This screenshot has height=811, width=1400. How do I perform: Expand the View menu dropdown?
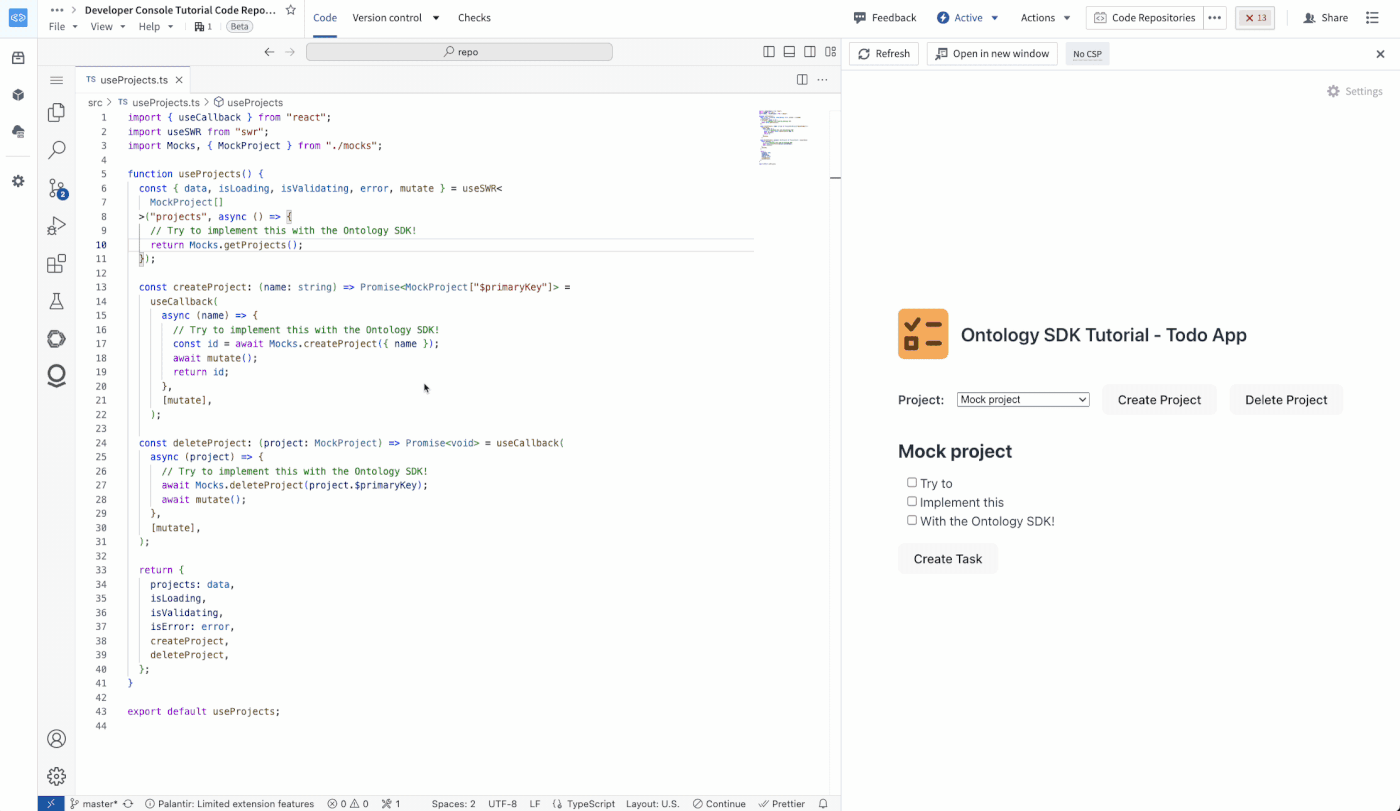108,27
